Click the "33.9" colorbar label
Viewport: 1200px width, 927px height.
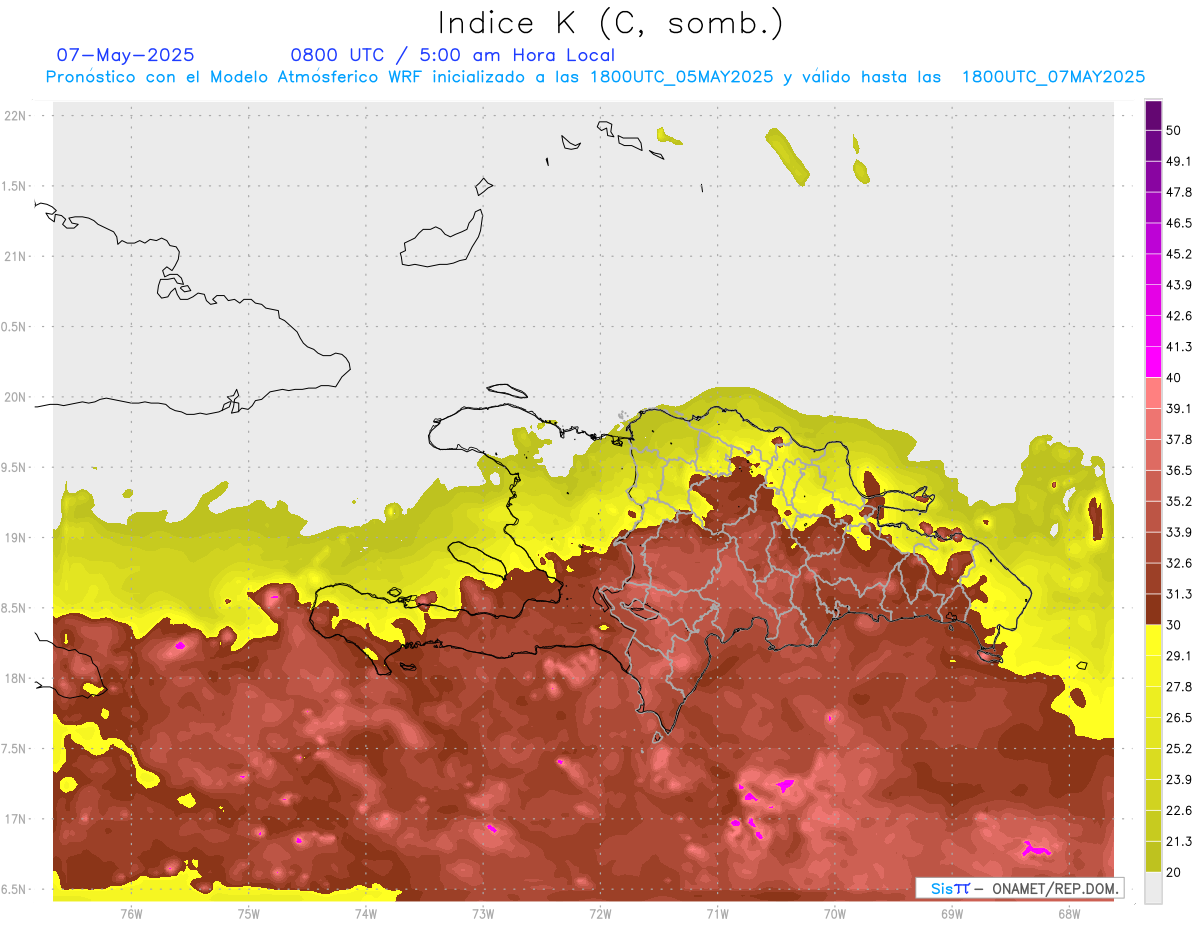pos(1178,532)
